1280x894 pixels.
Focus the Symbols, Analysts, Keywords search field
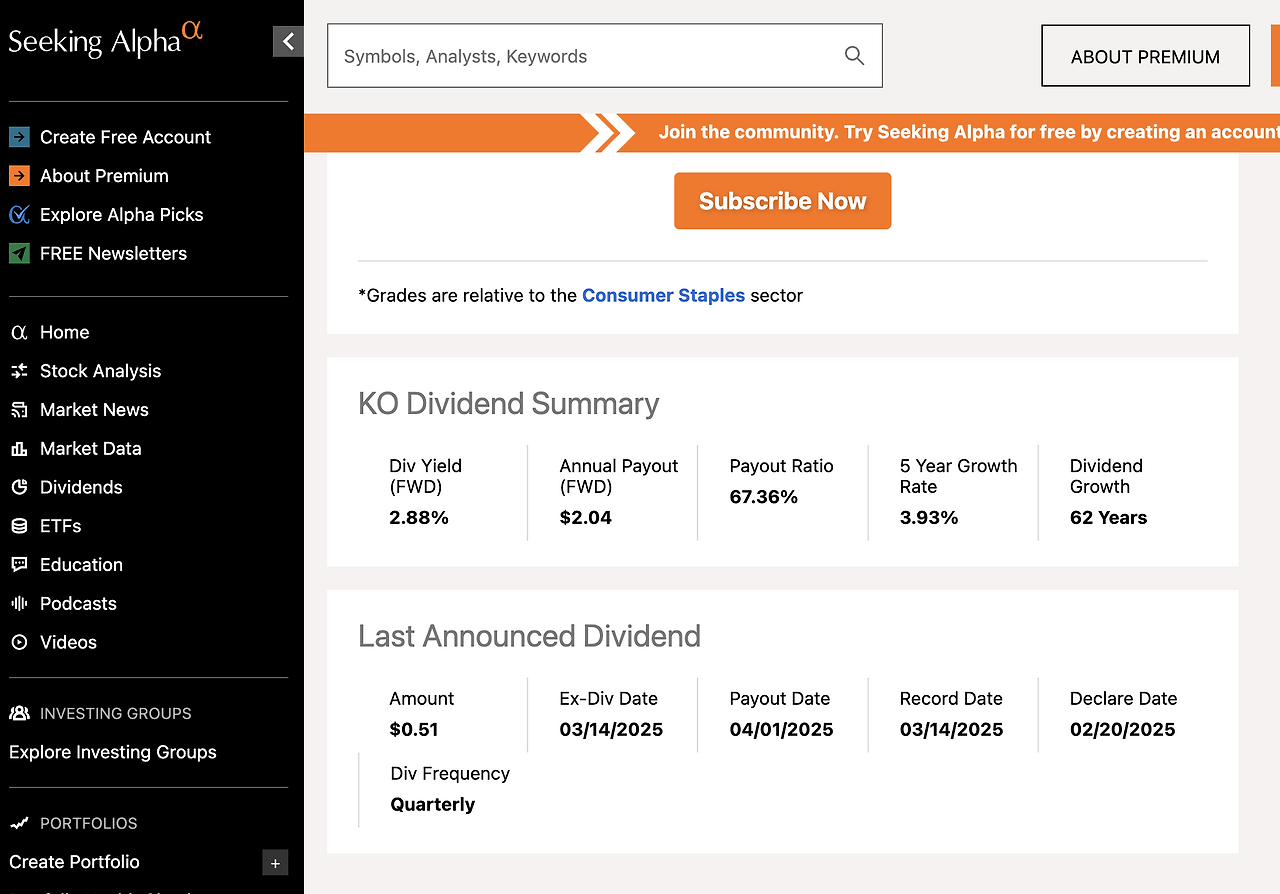click(604, 56)
